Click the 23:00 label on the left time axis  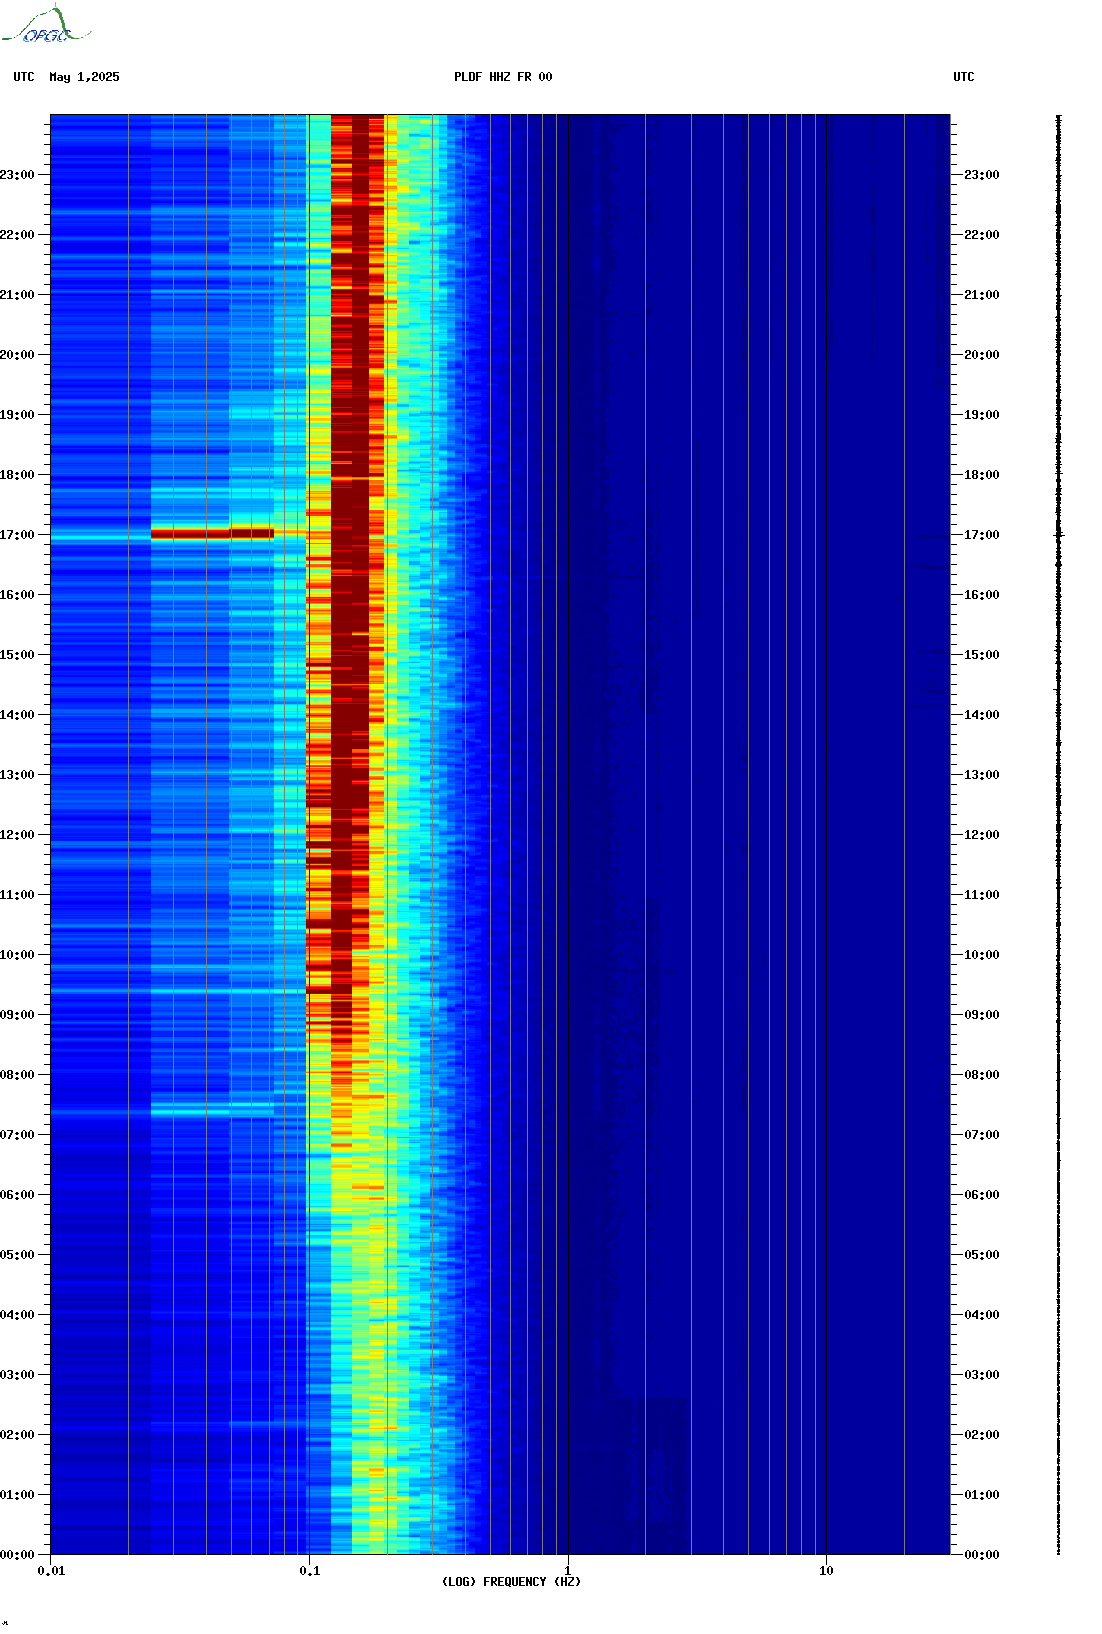coord(17,175)
